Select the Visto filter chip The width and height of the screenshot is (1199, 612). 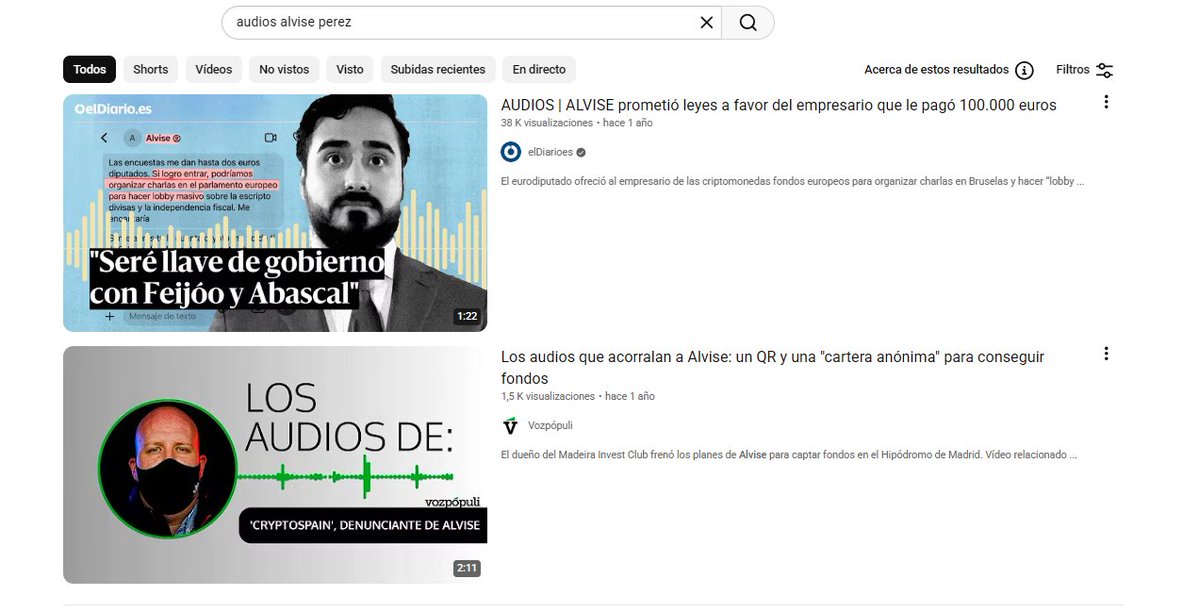[349, 70]
